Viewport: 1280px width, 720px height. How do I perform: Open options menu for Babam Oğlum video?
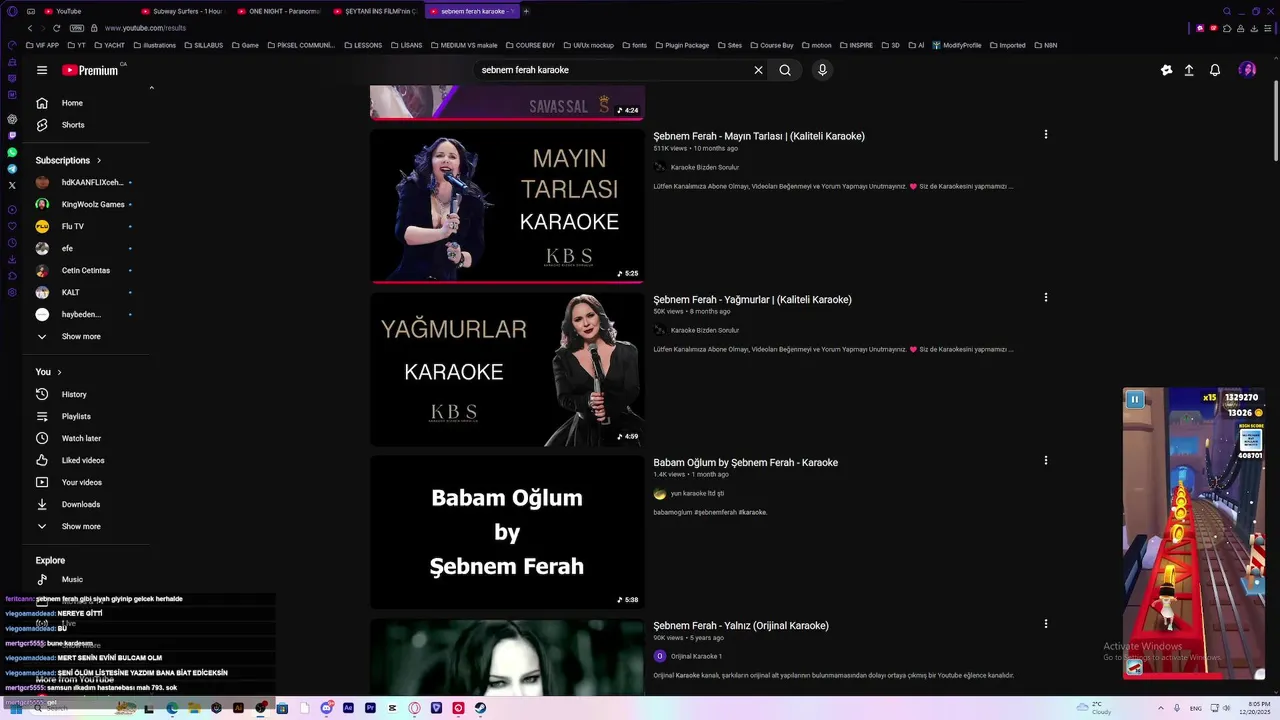pyautogui.click(x=1046, y=460)
